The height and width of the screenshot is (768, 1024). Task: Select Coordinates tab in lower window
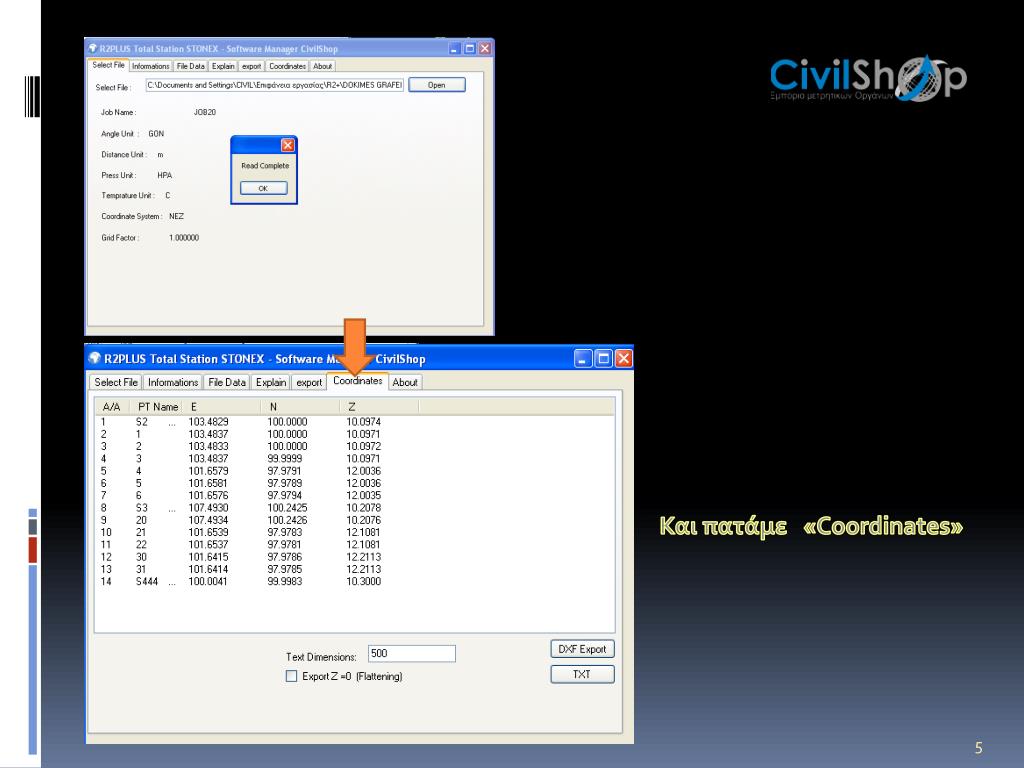pos(357,381)
